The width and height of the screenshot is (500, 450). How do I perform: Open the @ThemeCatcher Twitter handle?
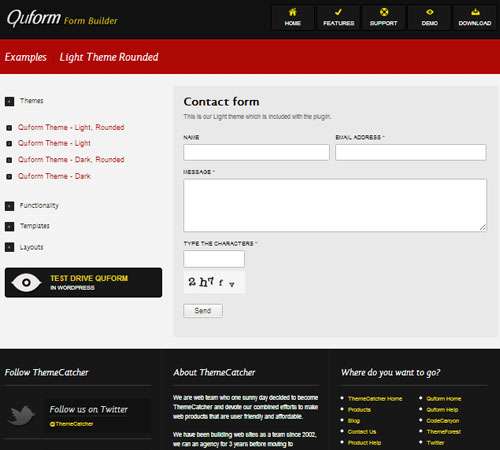[71, 424]
